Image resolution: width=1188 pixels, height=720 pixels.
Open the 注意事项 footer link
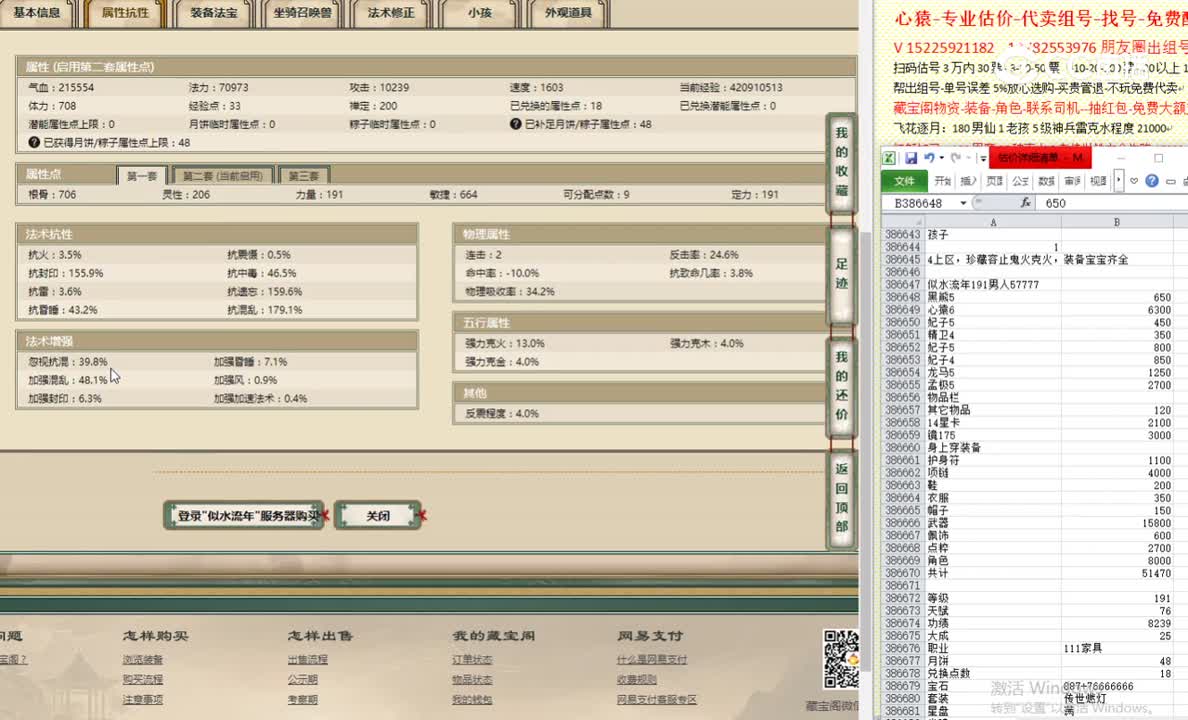(x=142, y=700)
